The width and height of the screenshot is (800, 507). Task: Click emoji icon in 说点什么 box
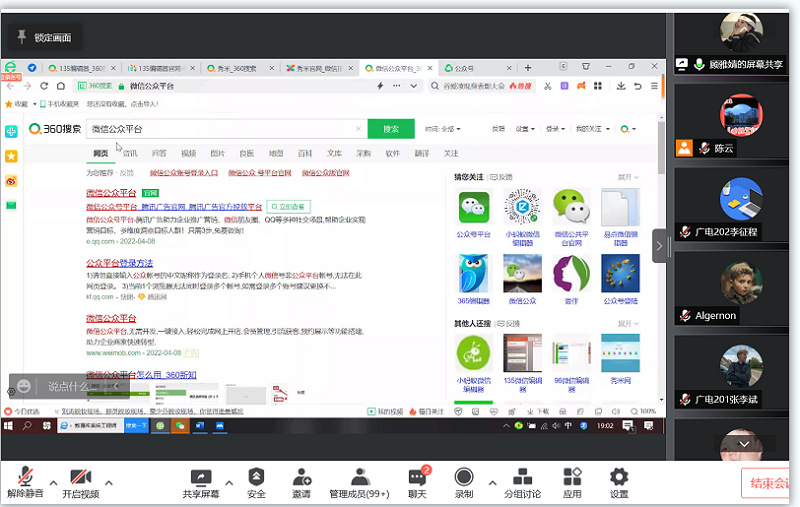point(24,386)
